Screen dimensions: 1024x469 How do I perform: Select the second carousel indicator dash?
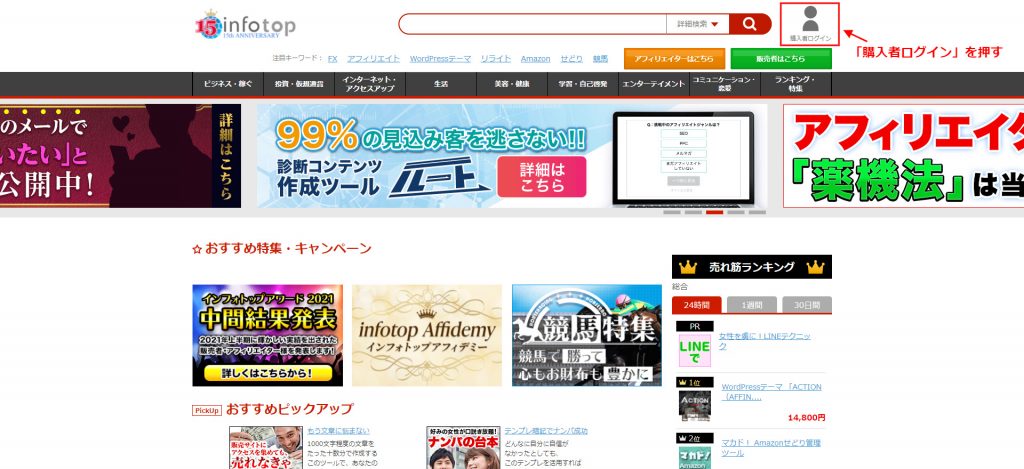point(693,212)
